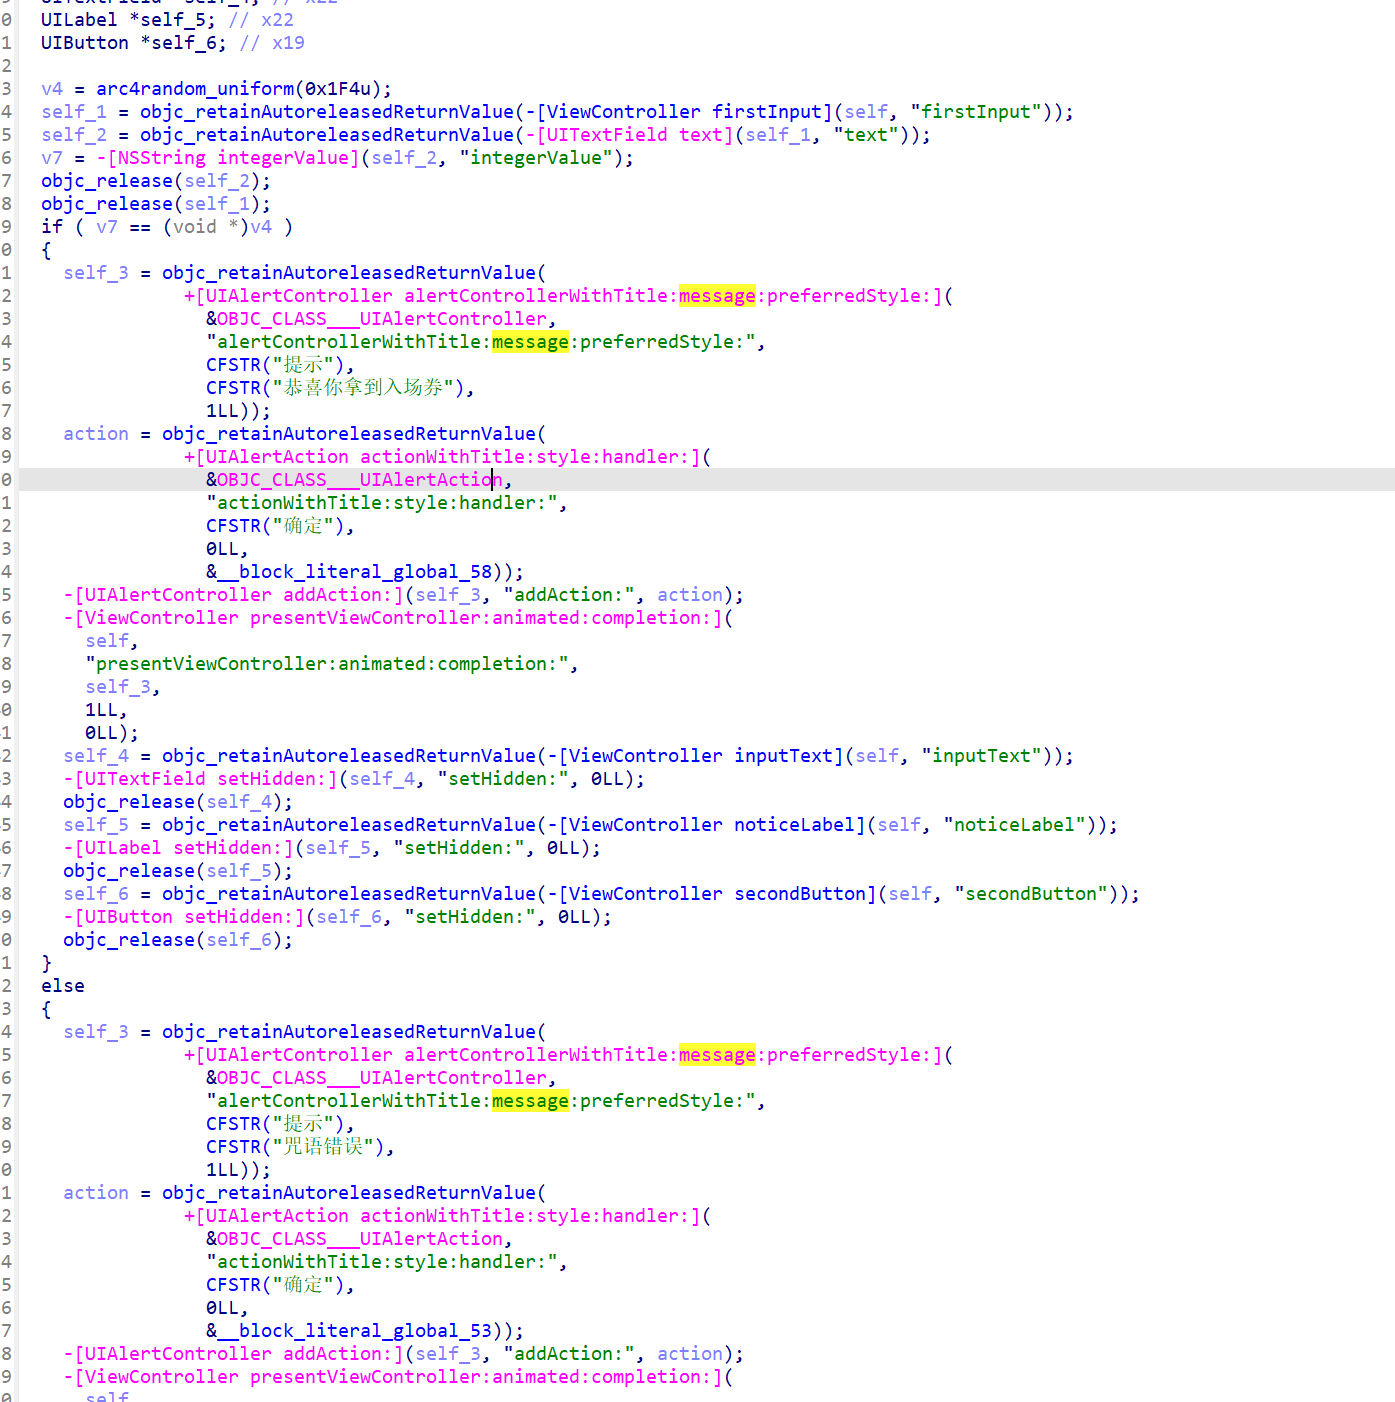Click the if keyword comparing v7 and v4

(51, 227)
